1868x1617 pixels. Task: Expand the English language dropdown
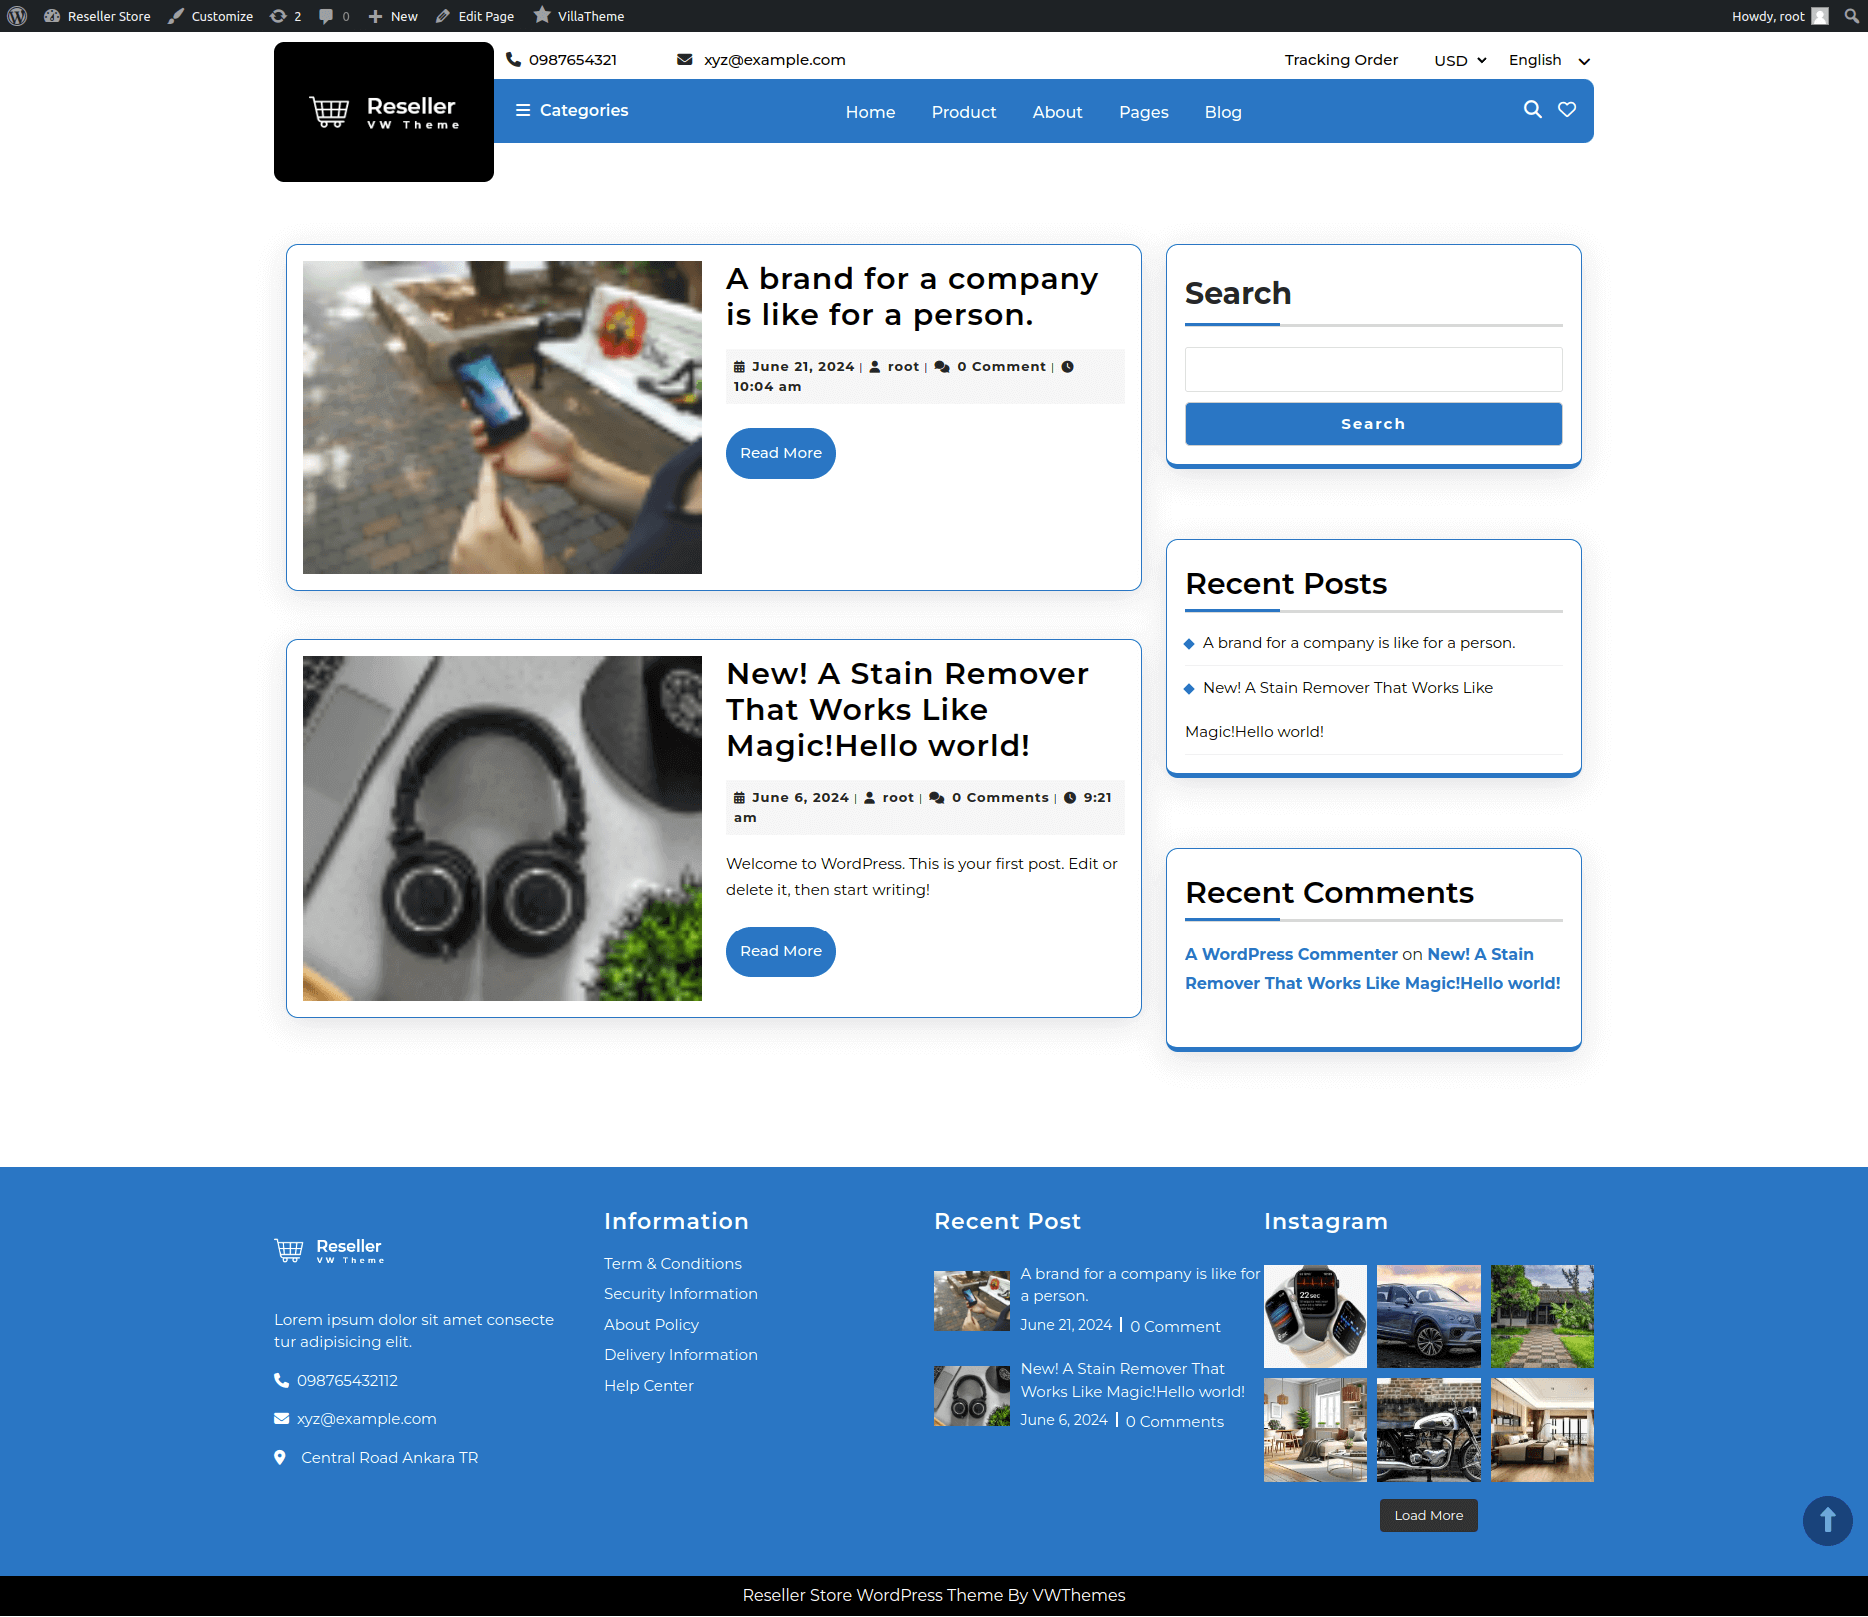1548,61
